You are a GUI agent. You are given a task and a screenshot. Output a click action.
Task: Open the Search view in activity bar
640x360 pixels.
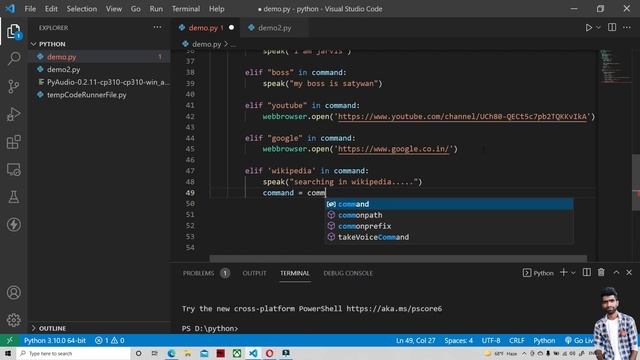point(13,58)
